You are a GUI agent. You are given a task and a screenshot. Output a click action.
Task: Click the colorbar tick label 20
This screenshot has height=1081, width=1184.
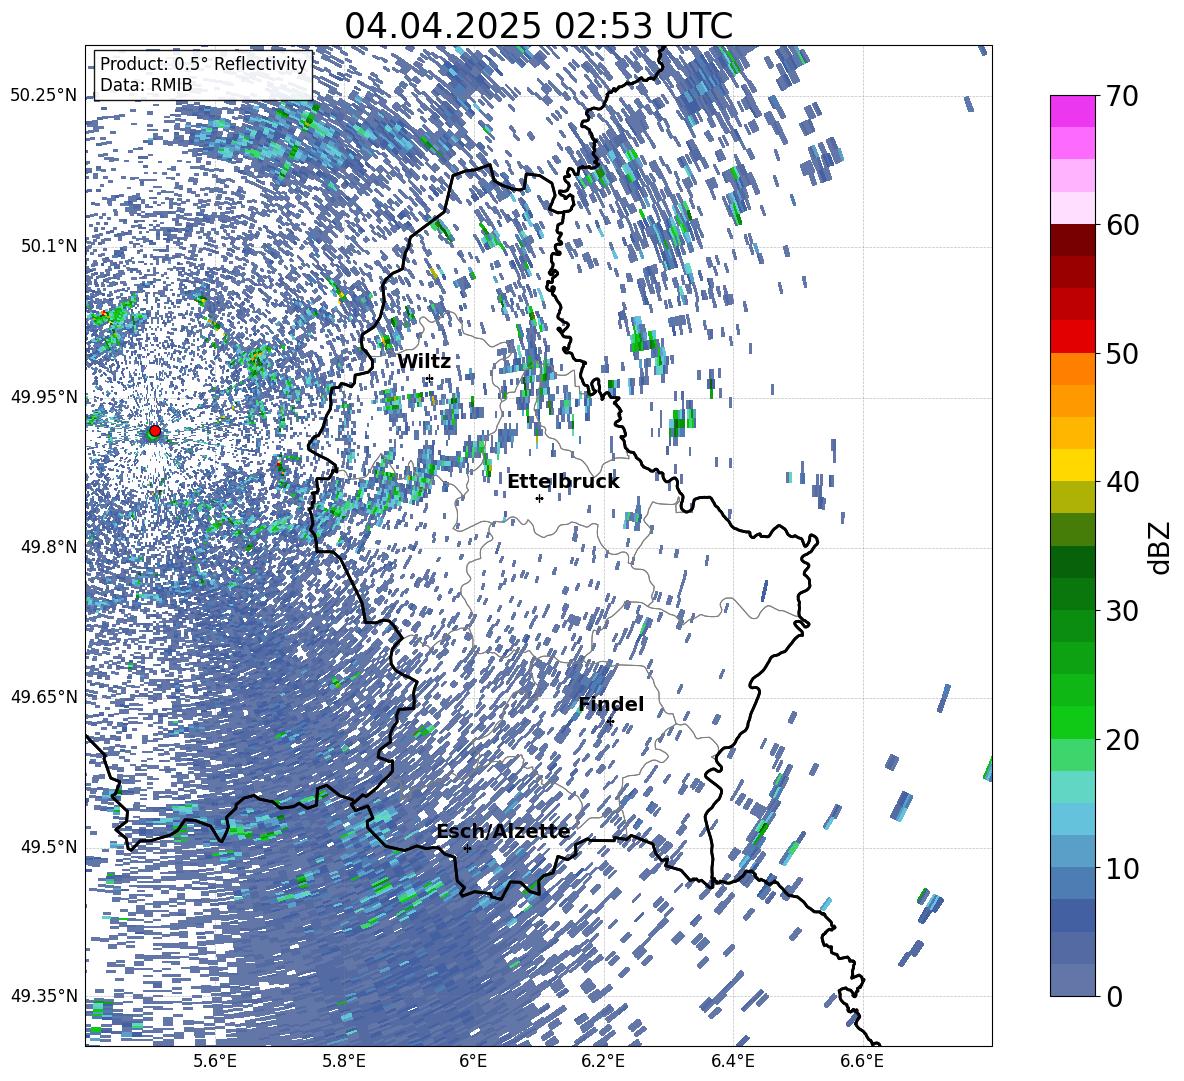point(1122,740)
